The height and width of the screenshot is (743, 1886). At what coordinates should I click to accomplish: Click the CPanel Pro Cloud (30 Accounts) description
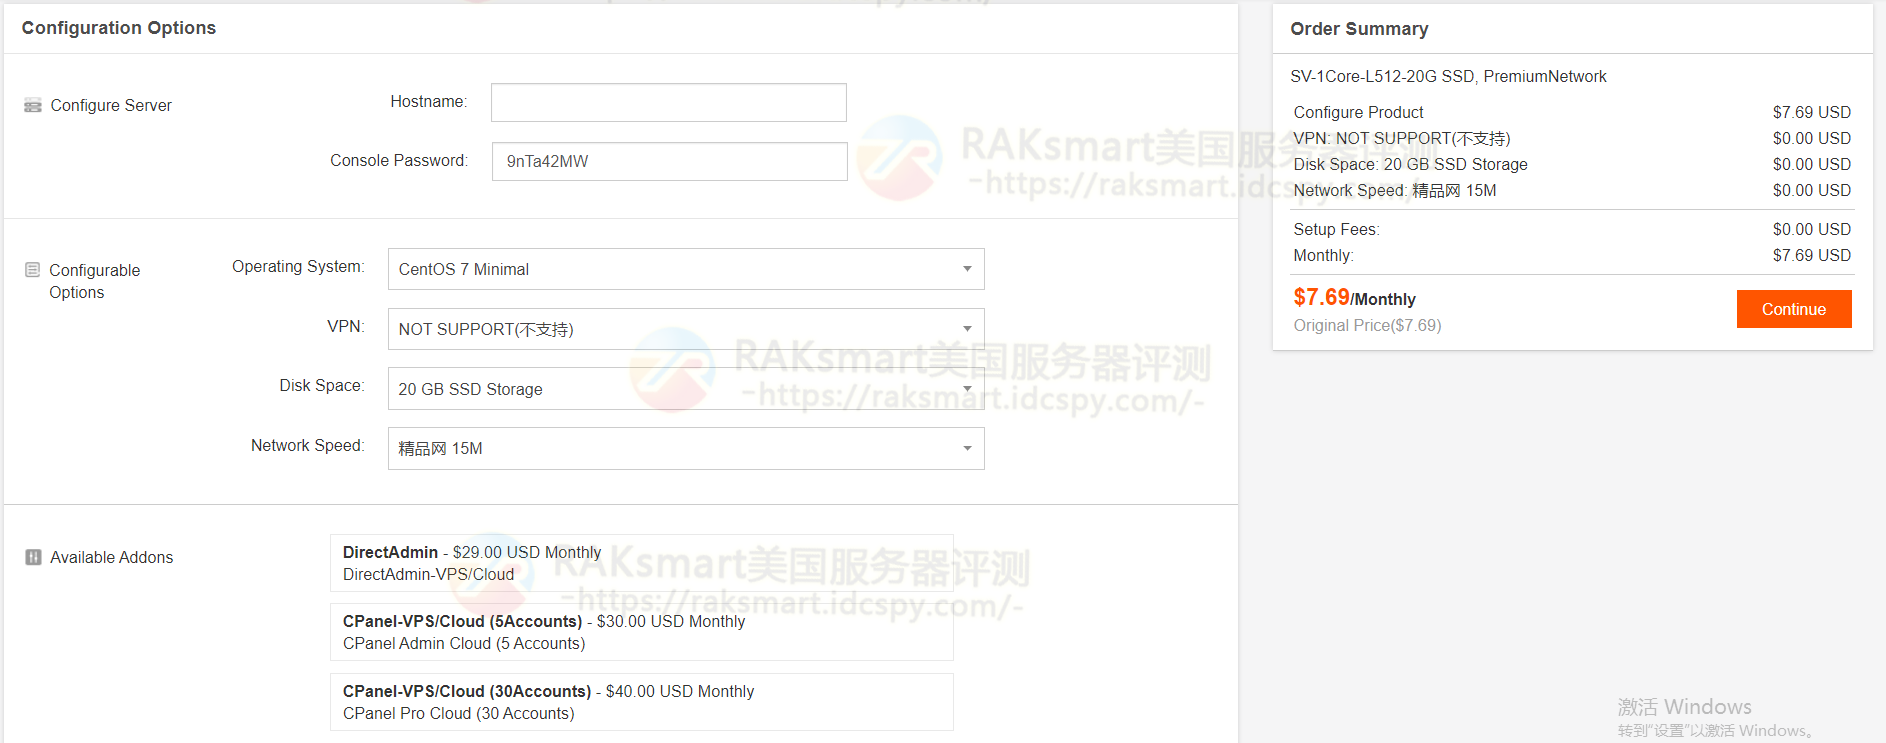click(458, 713)
